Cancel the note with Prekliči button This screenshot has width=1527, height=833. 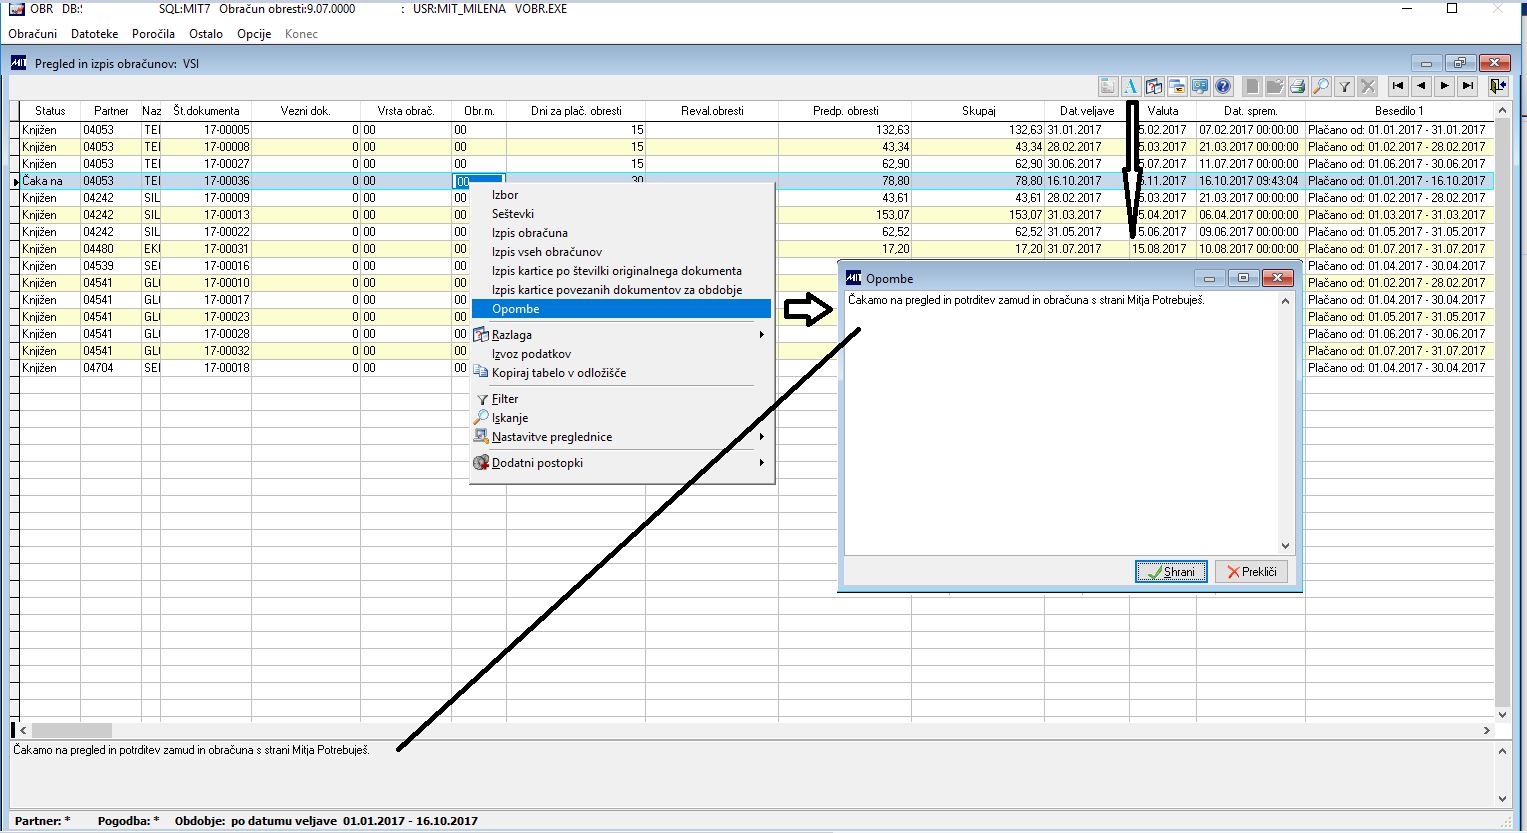pyautogui.click(x=1251, y=572)
